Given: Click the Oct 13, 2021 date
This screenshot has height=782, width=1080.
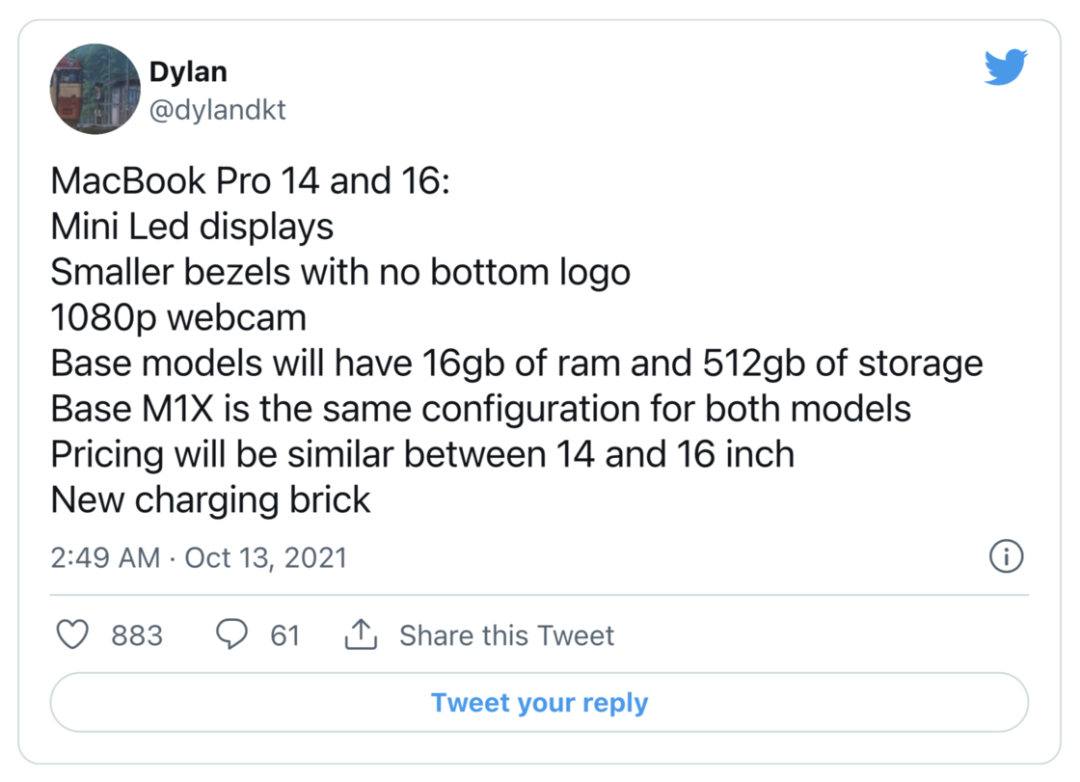Looking at the screenshot, I should pos(266,557).
